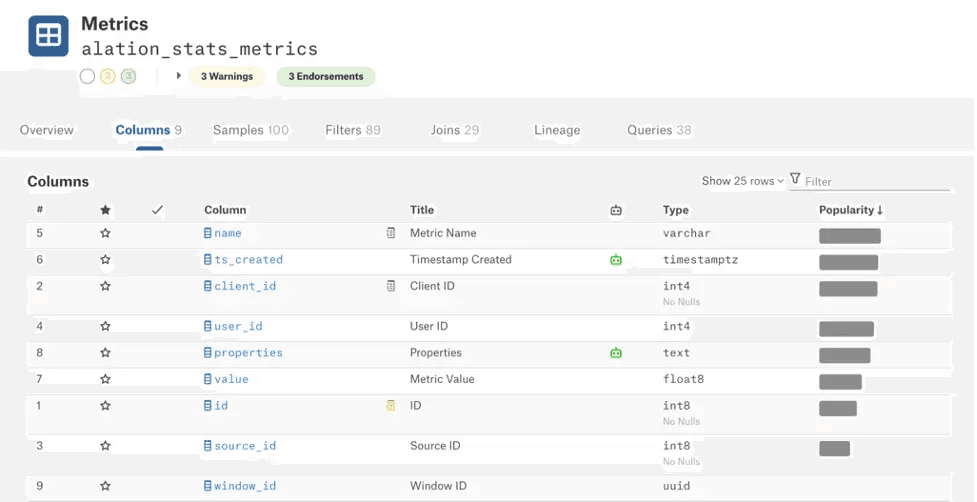Star the name column row

(105, 233)
